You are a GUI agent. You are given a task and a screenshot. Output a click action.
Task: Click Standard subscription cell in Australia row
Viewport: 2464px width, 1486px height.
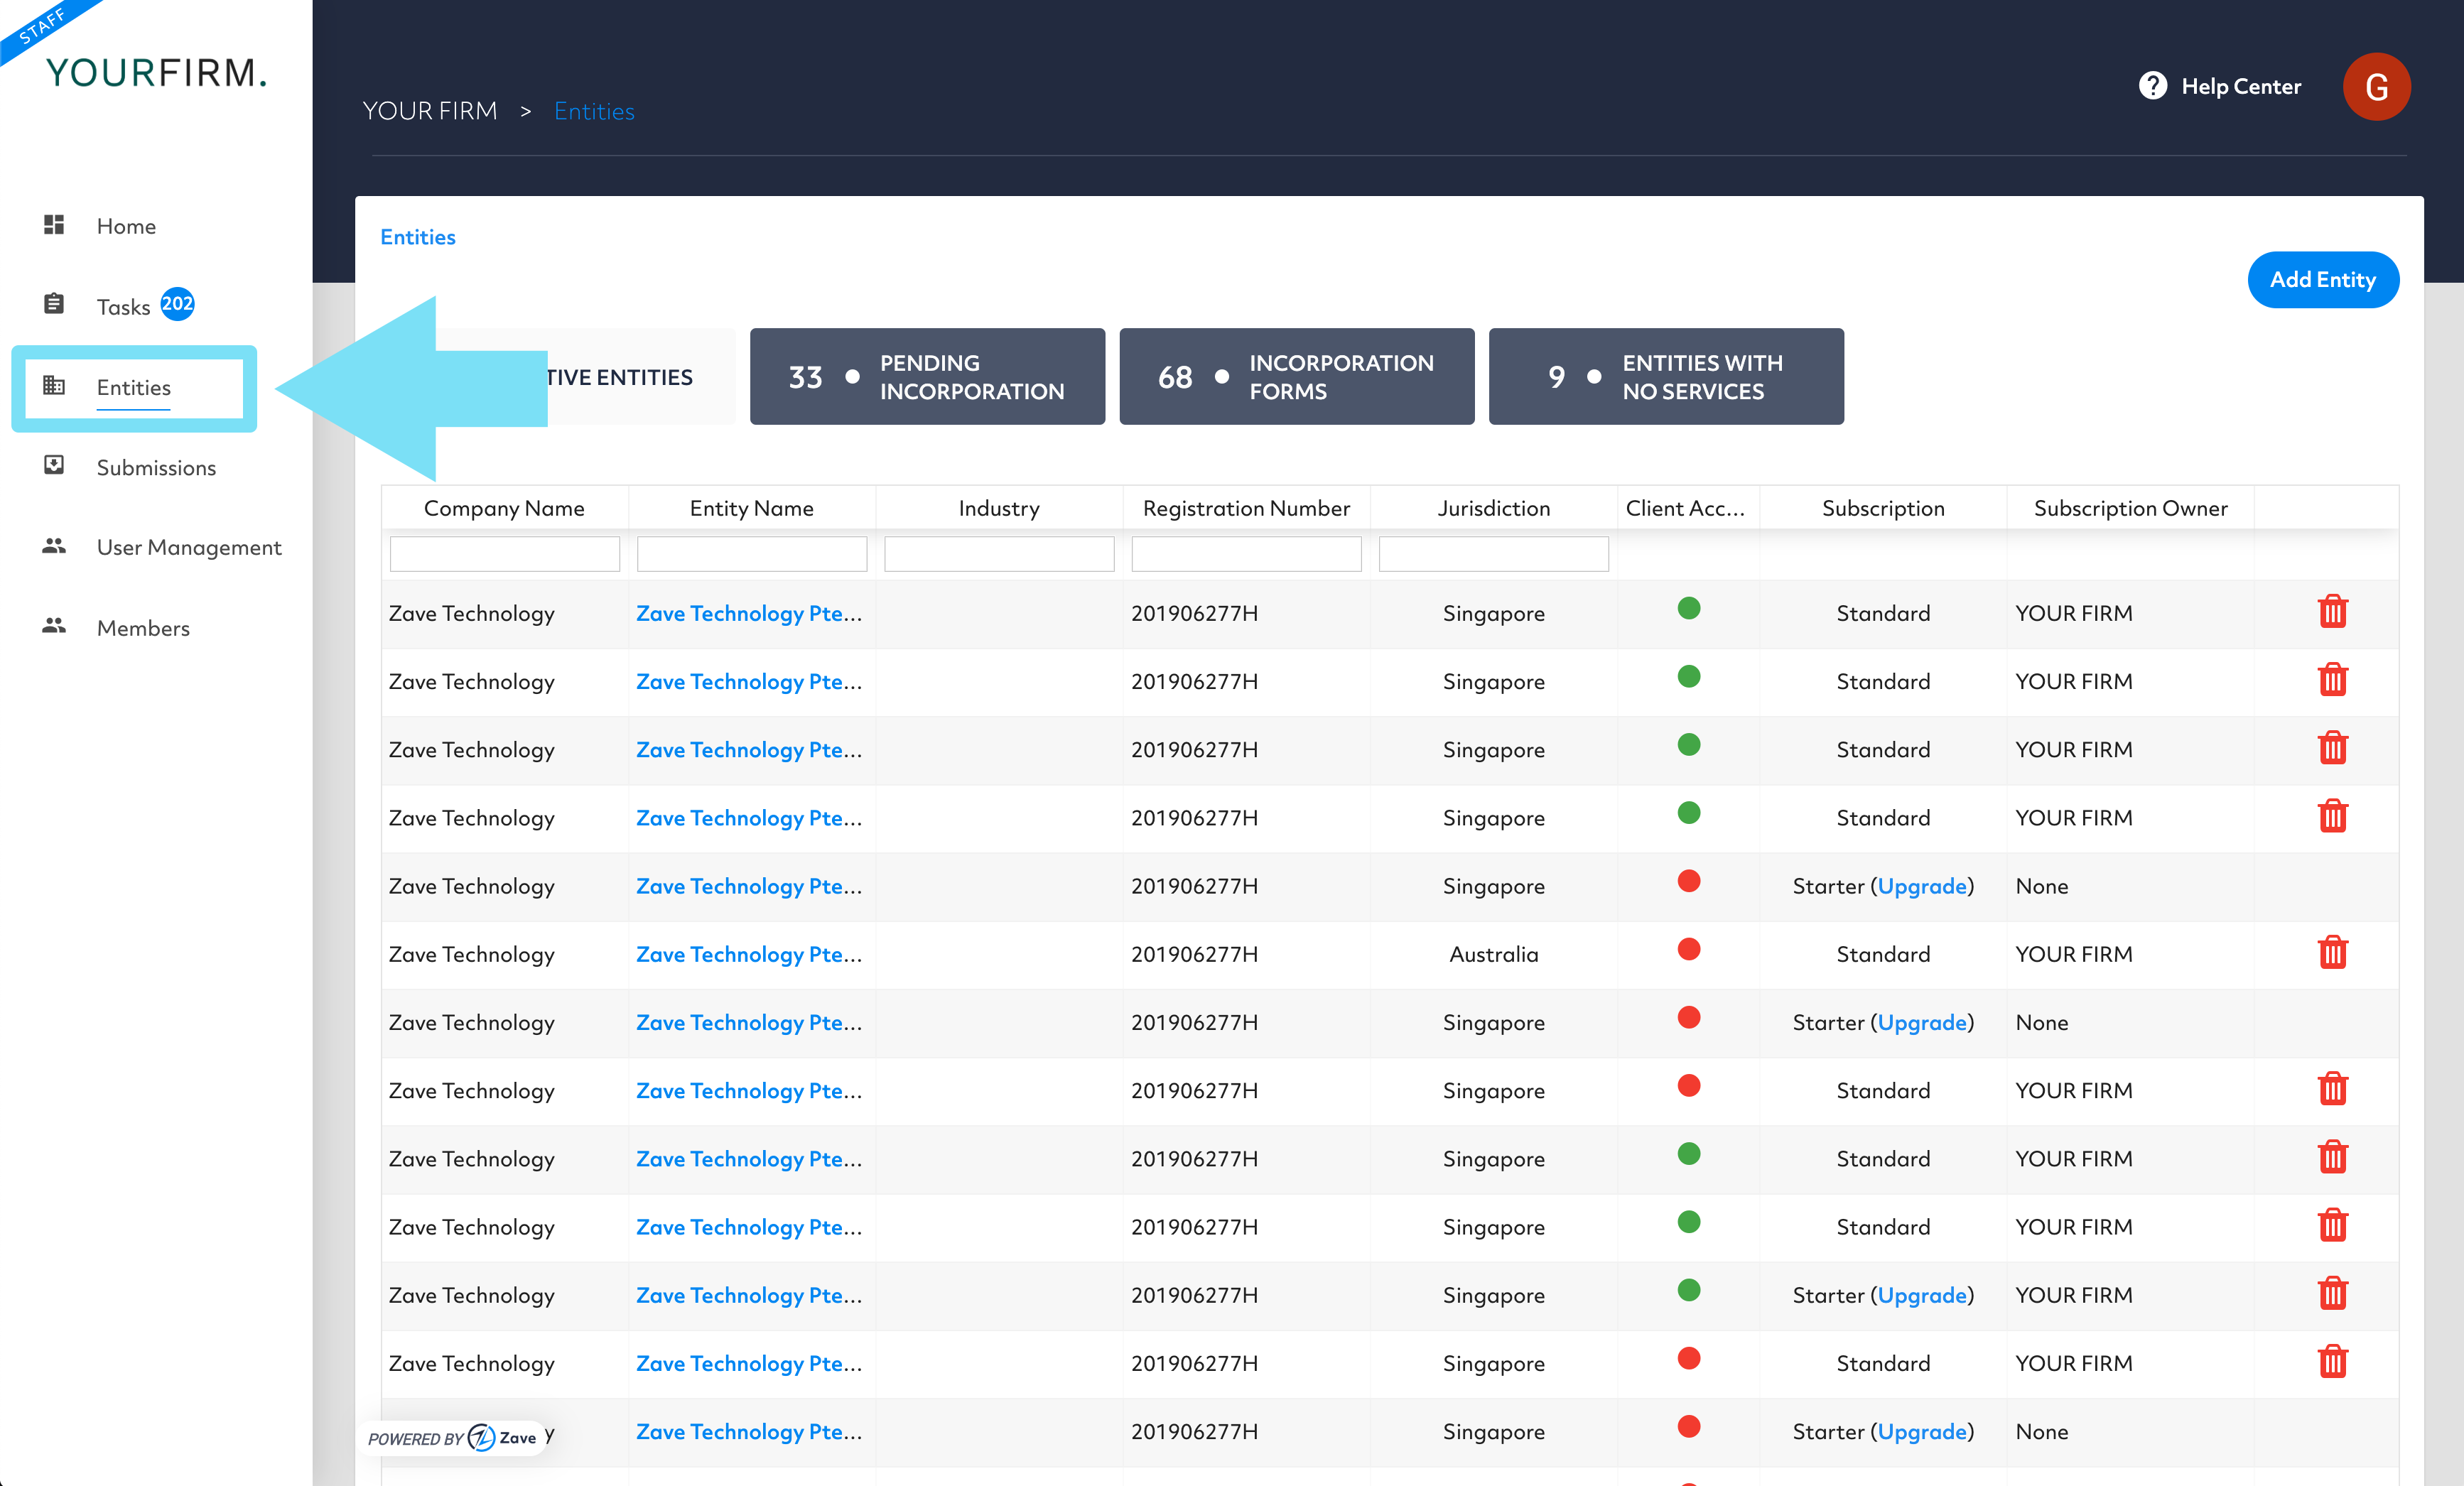pos(1883,954)
